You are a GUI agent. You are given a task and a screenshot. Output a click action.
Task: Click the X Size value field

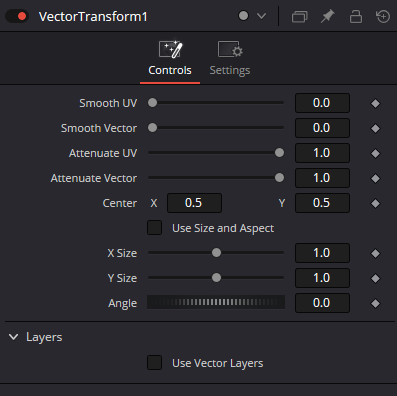pyautogui.click(x=322, y=253)
